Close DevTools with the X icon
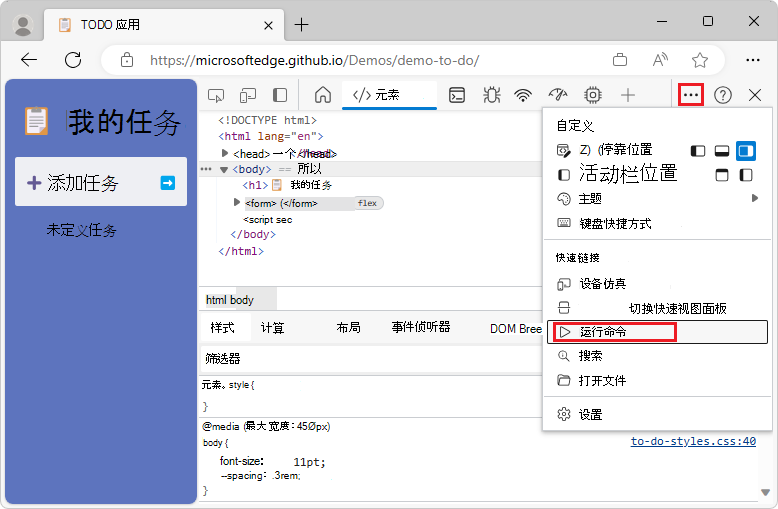 pyautogui.click(x=755, y=95)
